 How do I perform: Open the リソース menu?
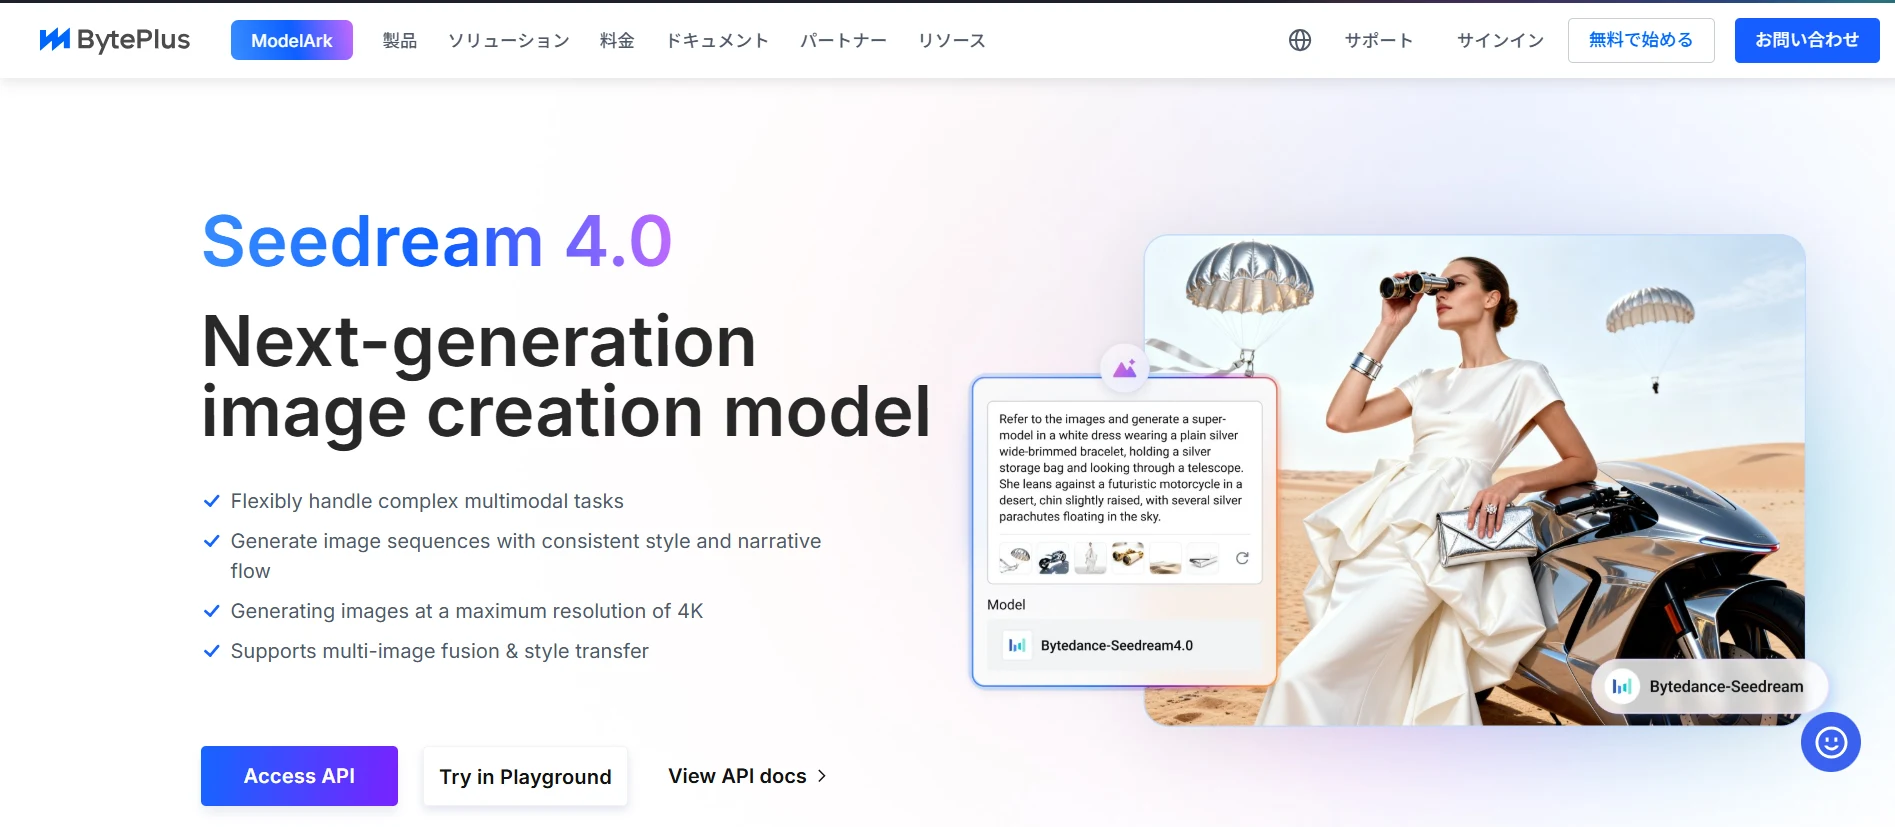click(952, 40)
